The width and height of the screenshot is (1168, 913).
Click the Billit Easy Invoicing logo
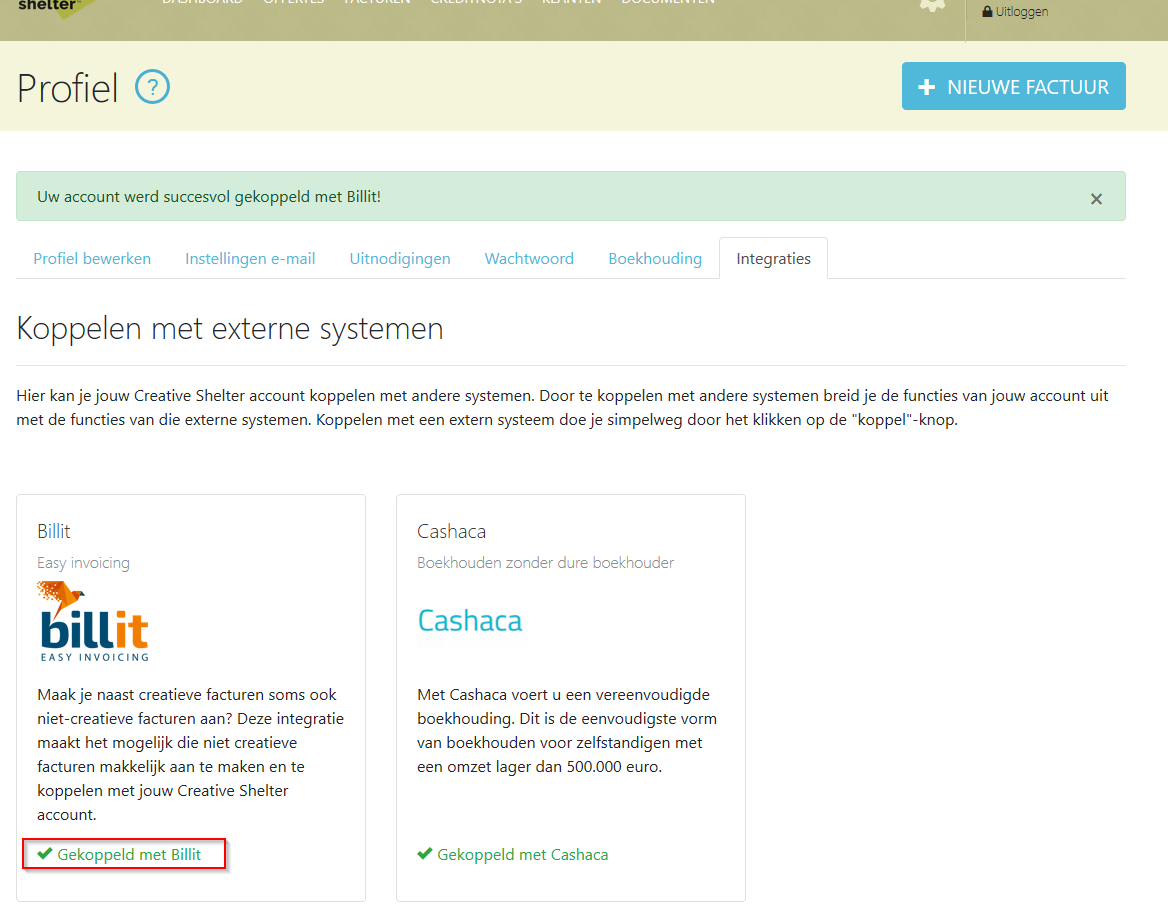pos(93,622)
